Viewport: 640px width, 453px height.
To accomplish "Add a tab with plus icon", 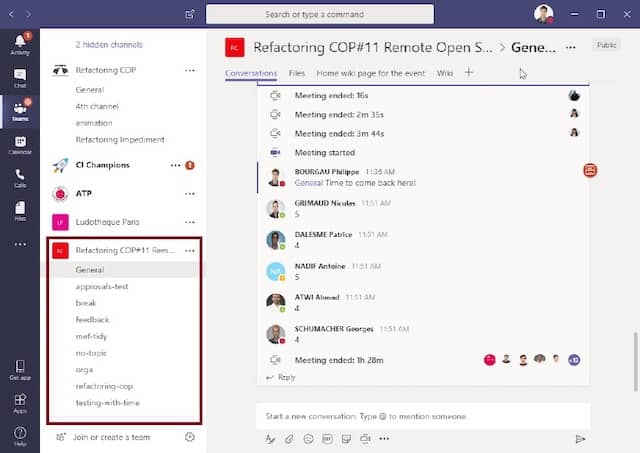I will [x=469, y=73].
